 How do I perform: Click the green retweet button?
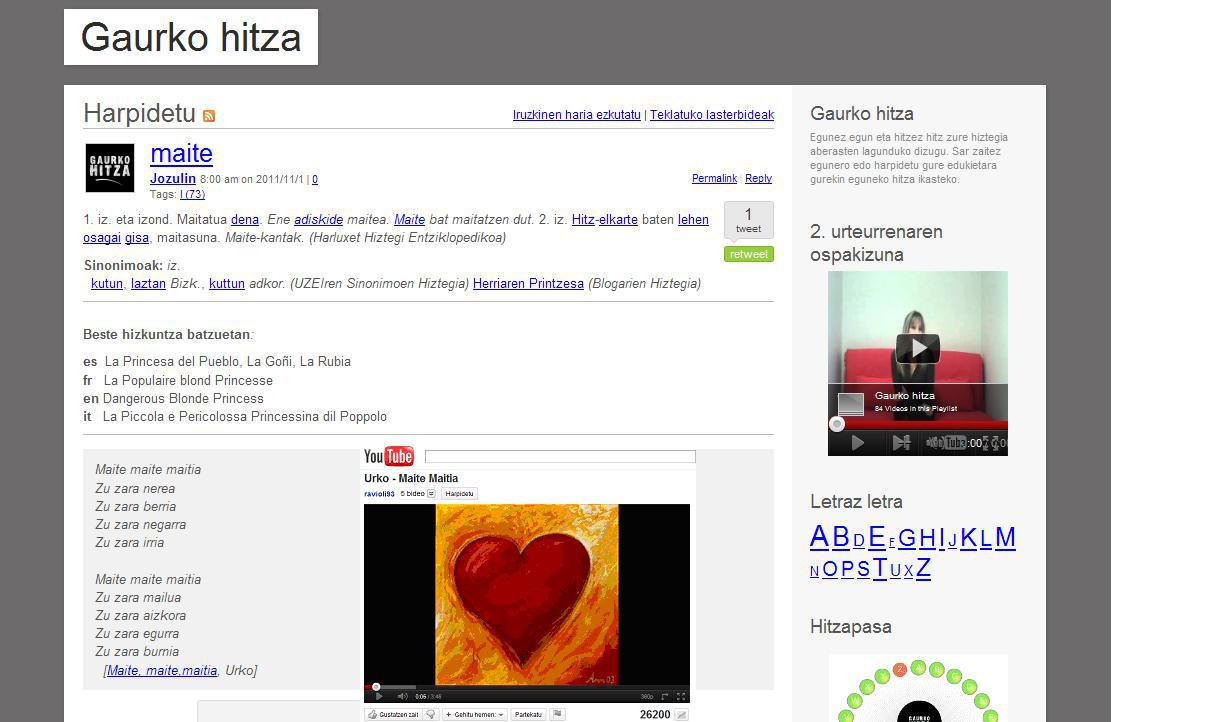pos(748,254)
